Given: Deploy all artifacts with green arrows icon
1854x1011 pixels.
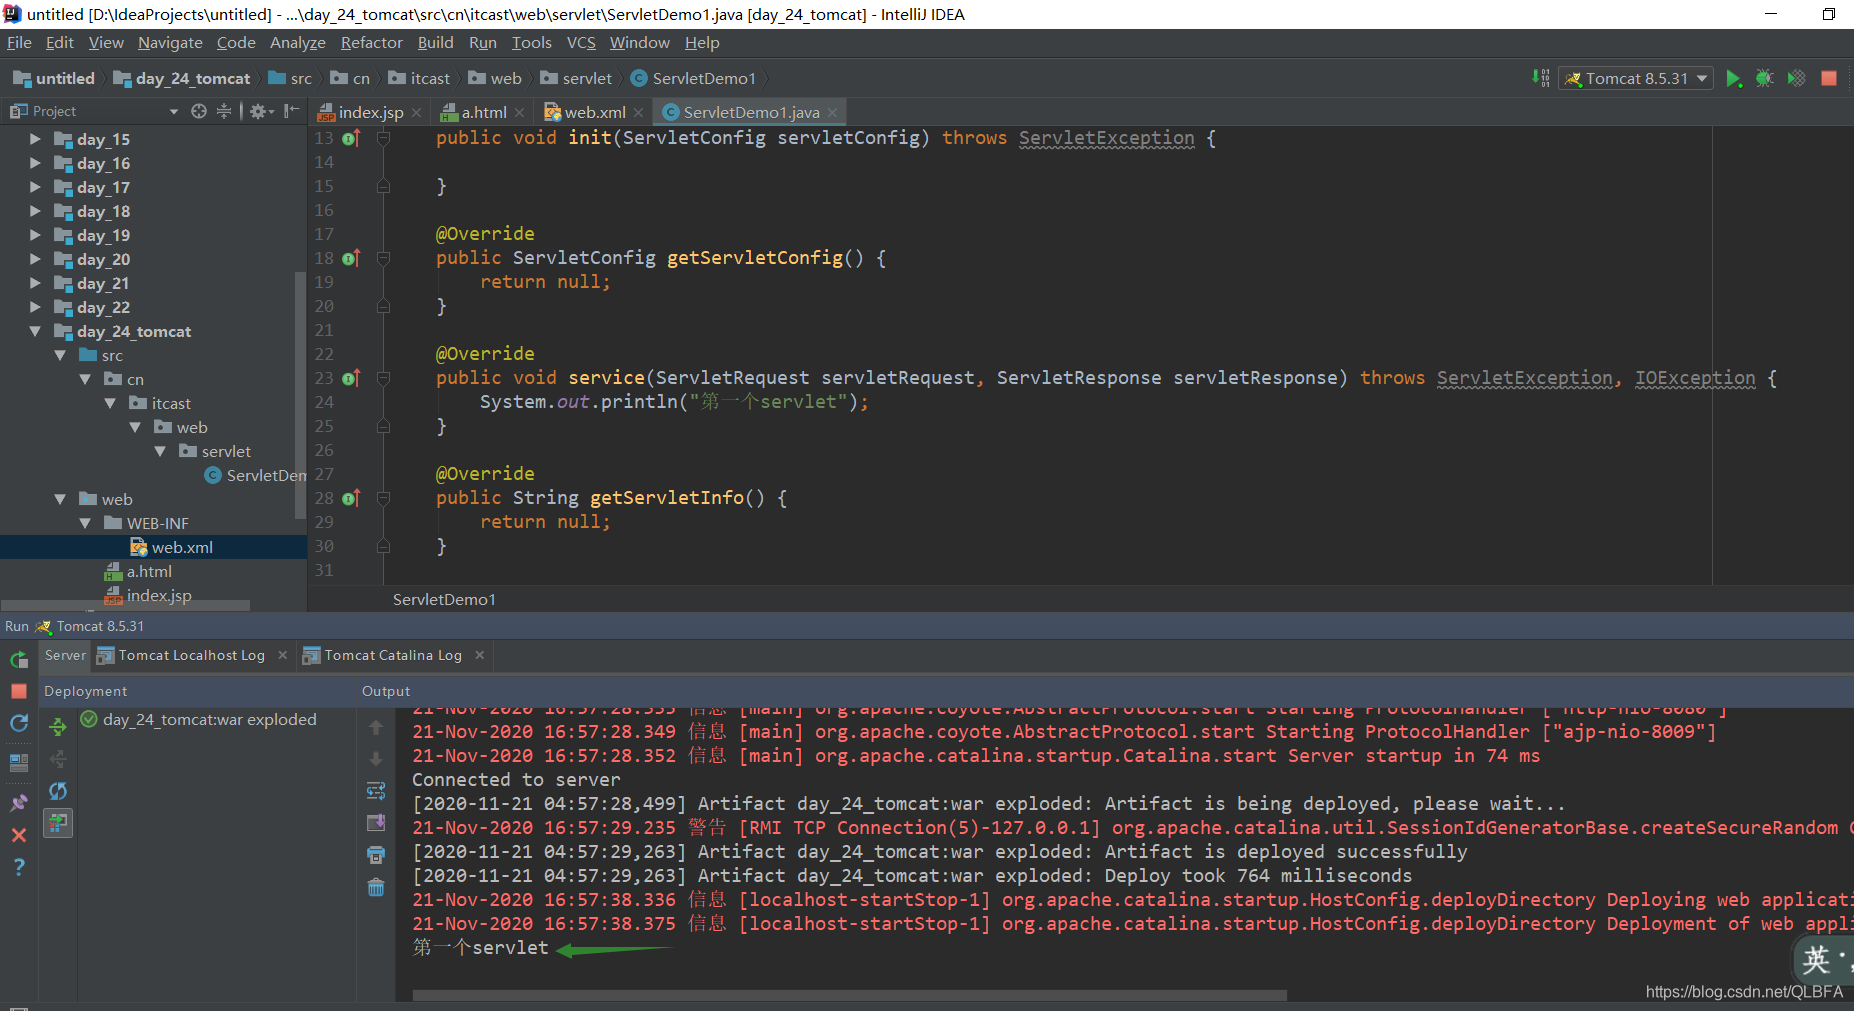Looking at the screenshot, I should pyautogui.click(x=58, y=727).
